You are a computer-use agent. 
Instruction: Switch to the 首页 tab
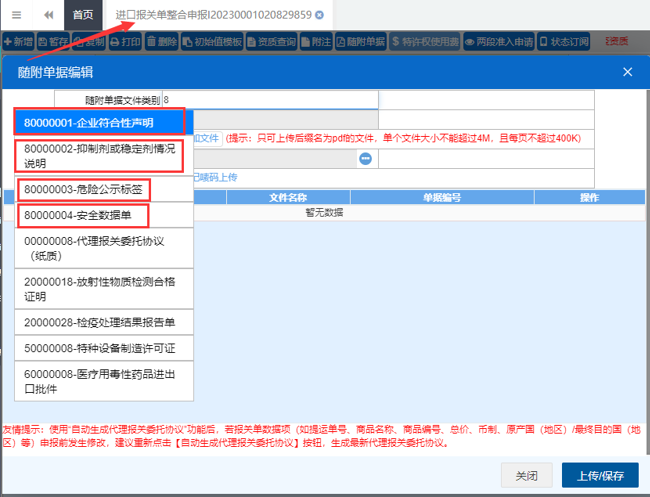84,15
